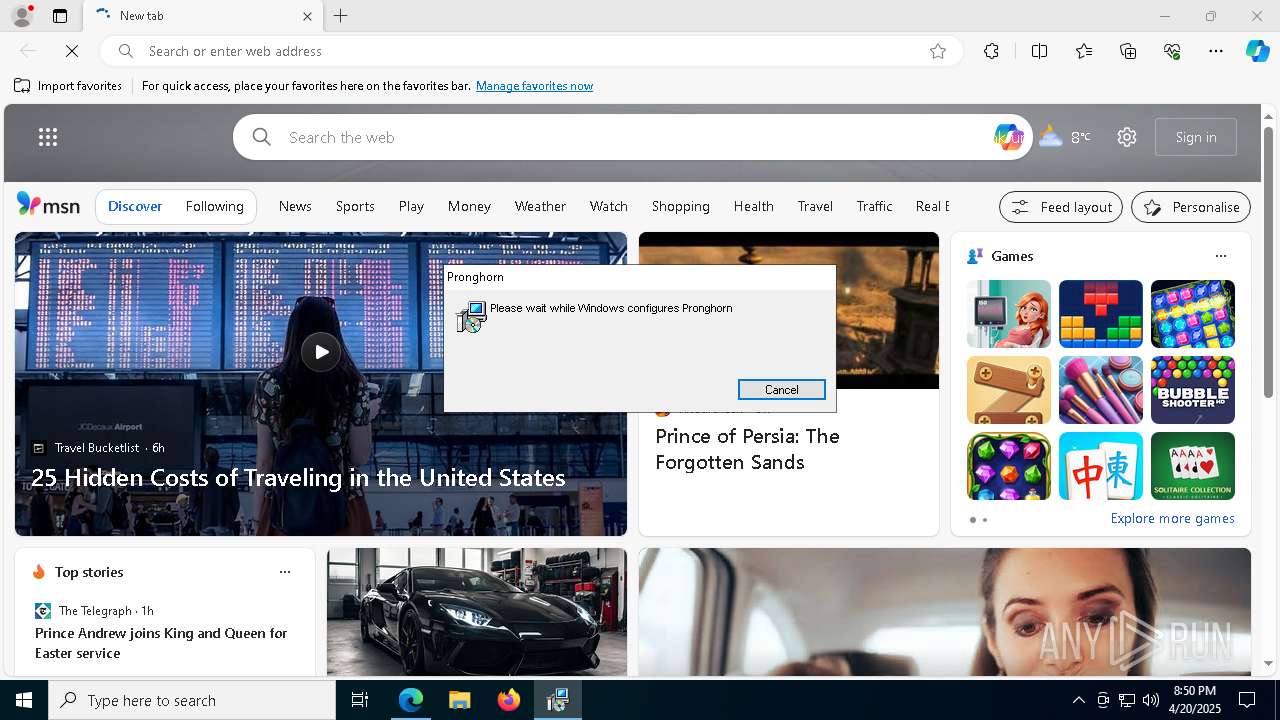Open the Extensions puzzle icon
Viewport: 1280px width, 720px height.
pyautogui.click(x=991, y=51)
